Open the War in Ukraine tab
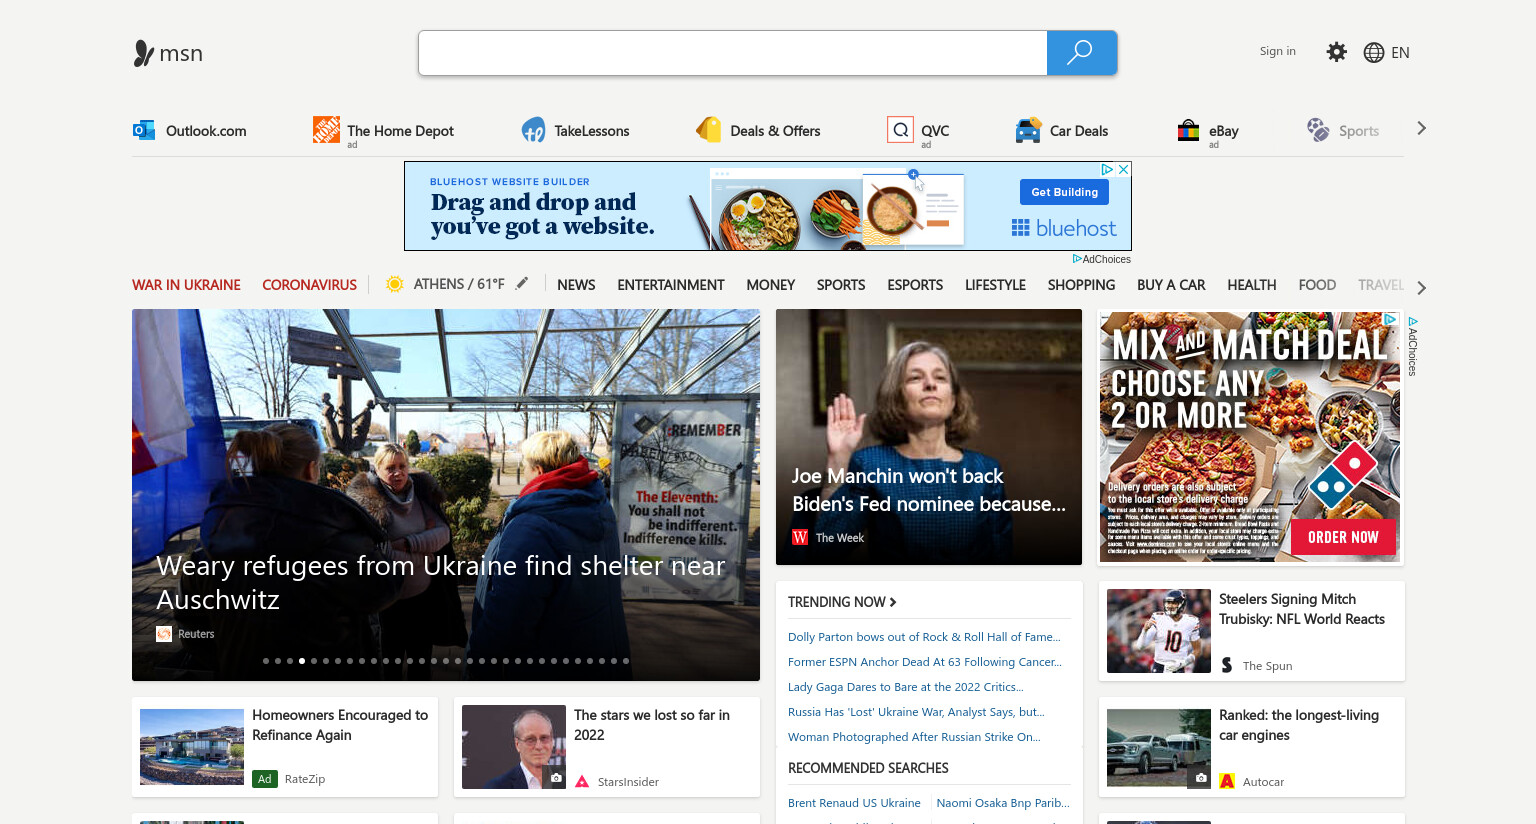Viewport: 1536px width, 824px height. click(186, 285)
